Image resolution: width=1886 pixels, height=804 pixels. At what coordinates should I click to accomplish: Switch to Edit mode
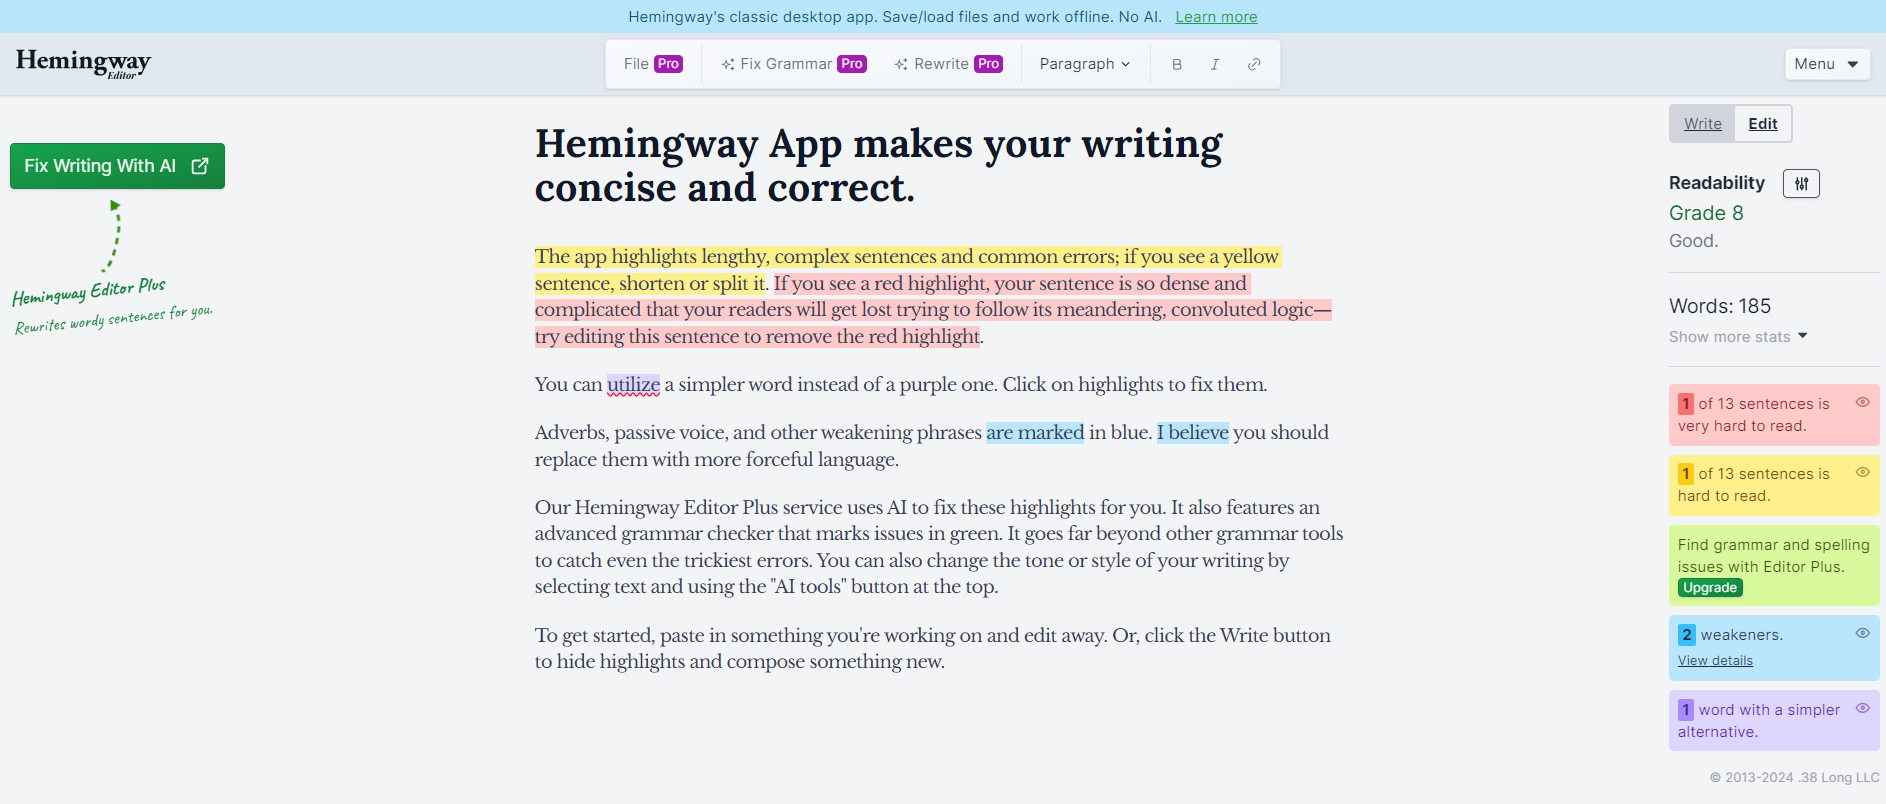point(1762,124)
